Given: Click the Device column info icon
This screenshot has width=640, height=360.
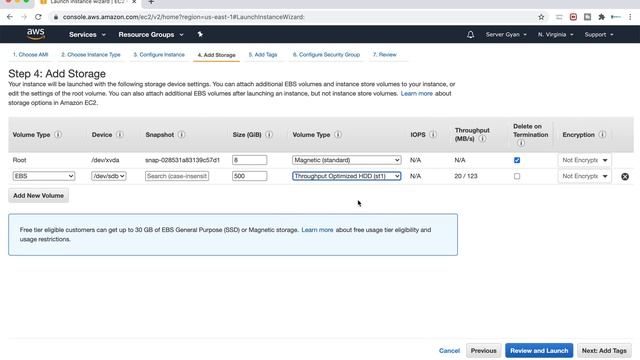Looking at the screenshot, I should [x=120, y=135].
